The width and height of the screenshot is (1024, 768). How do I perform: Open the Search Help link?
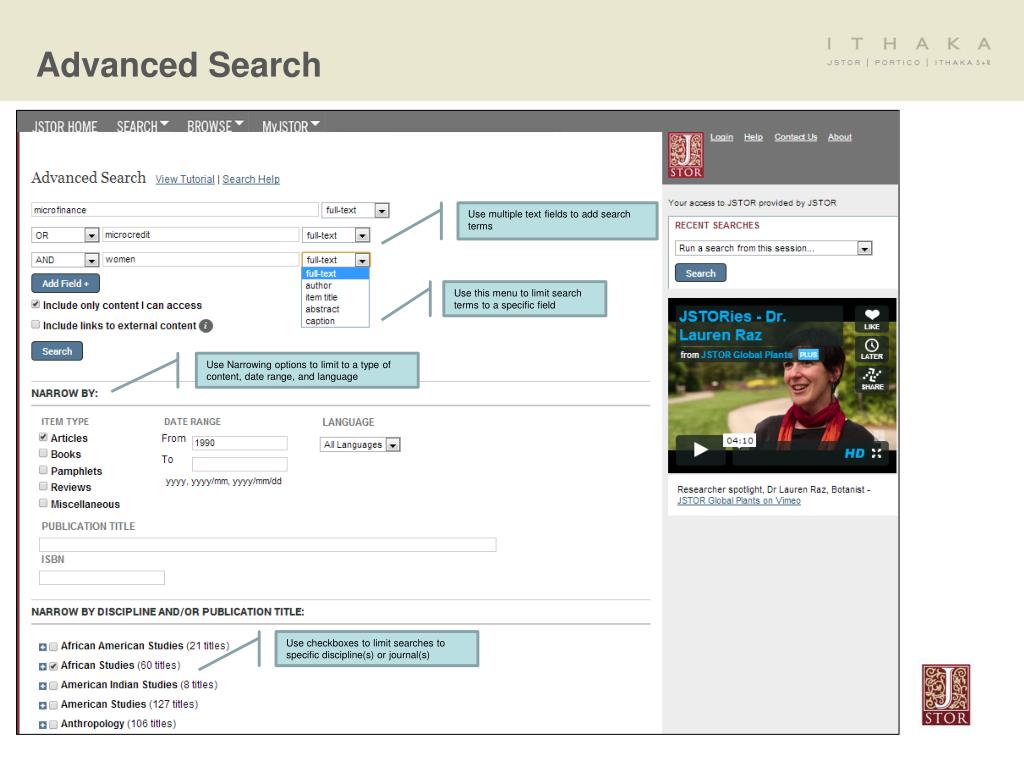tap(251, 179)
